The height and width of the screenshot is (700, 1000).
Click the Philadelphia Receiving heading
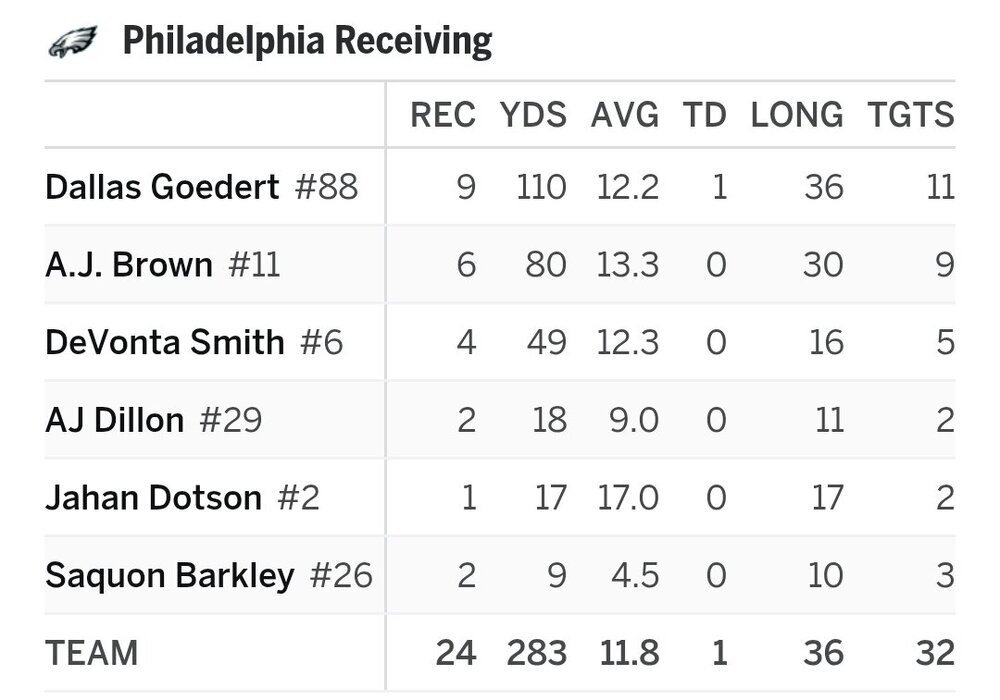[x=307, y=42]
